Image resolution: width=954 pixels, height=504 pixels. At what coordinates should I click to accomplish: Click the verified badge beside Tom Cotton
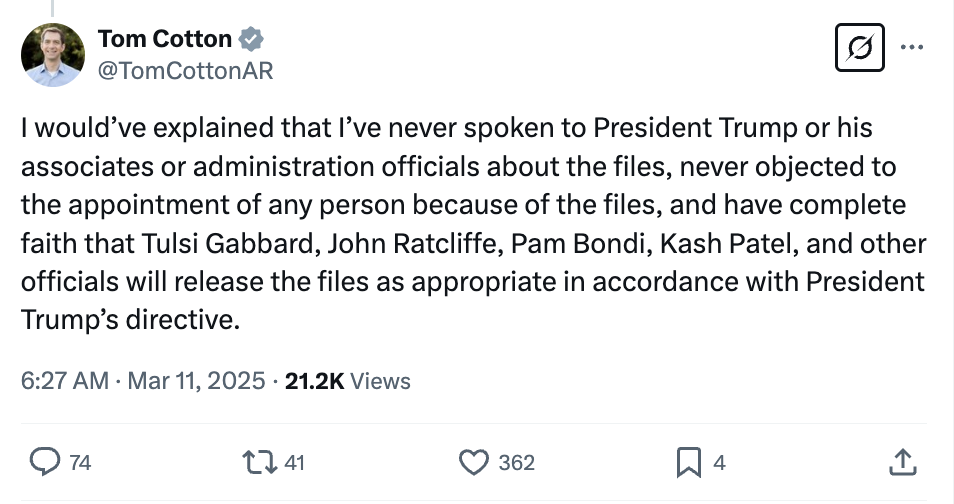coord(253,40)
